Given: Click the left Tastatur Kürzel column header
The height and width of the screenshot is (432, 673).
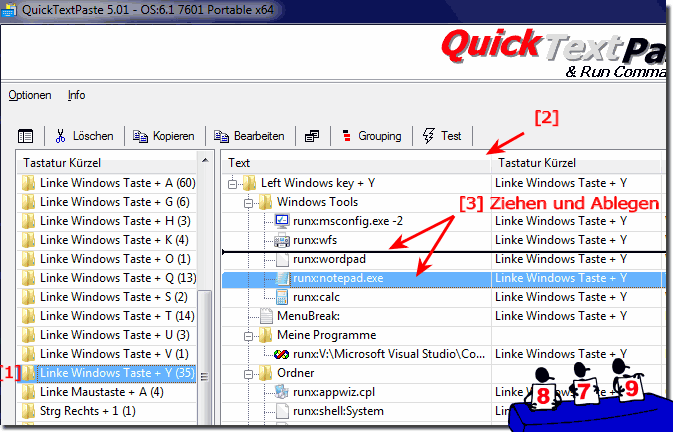Looking at the screenshot, I should (x=106, y=163).
